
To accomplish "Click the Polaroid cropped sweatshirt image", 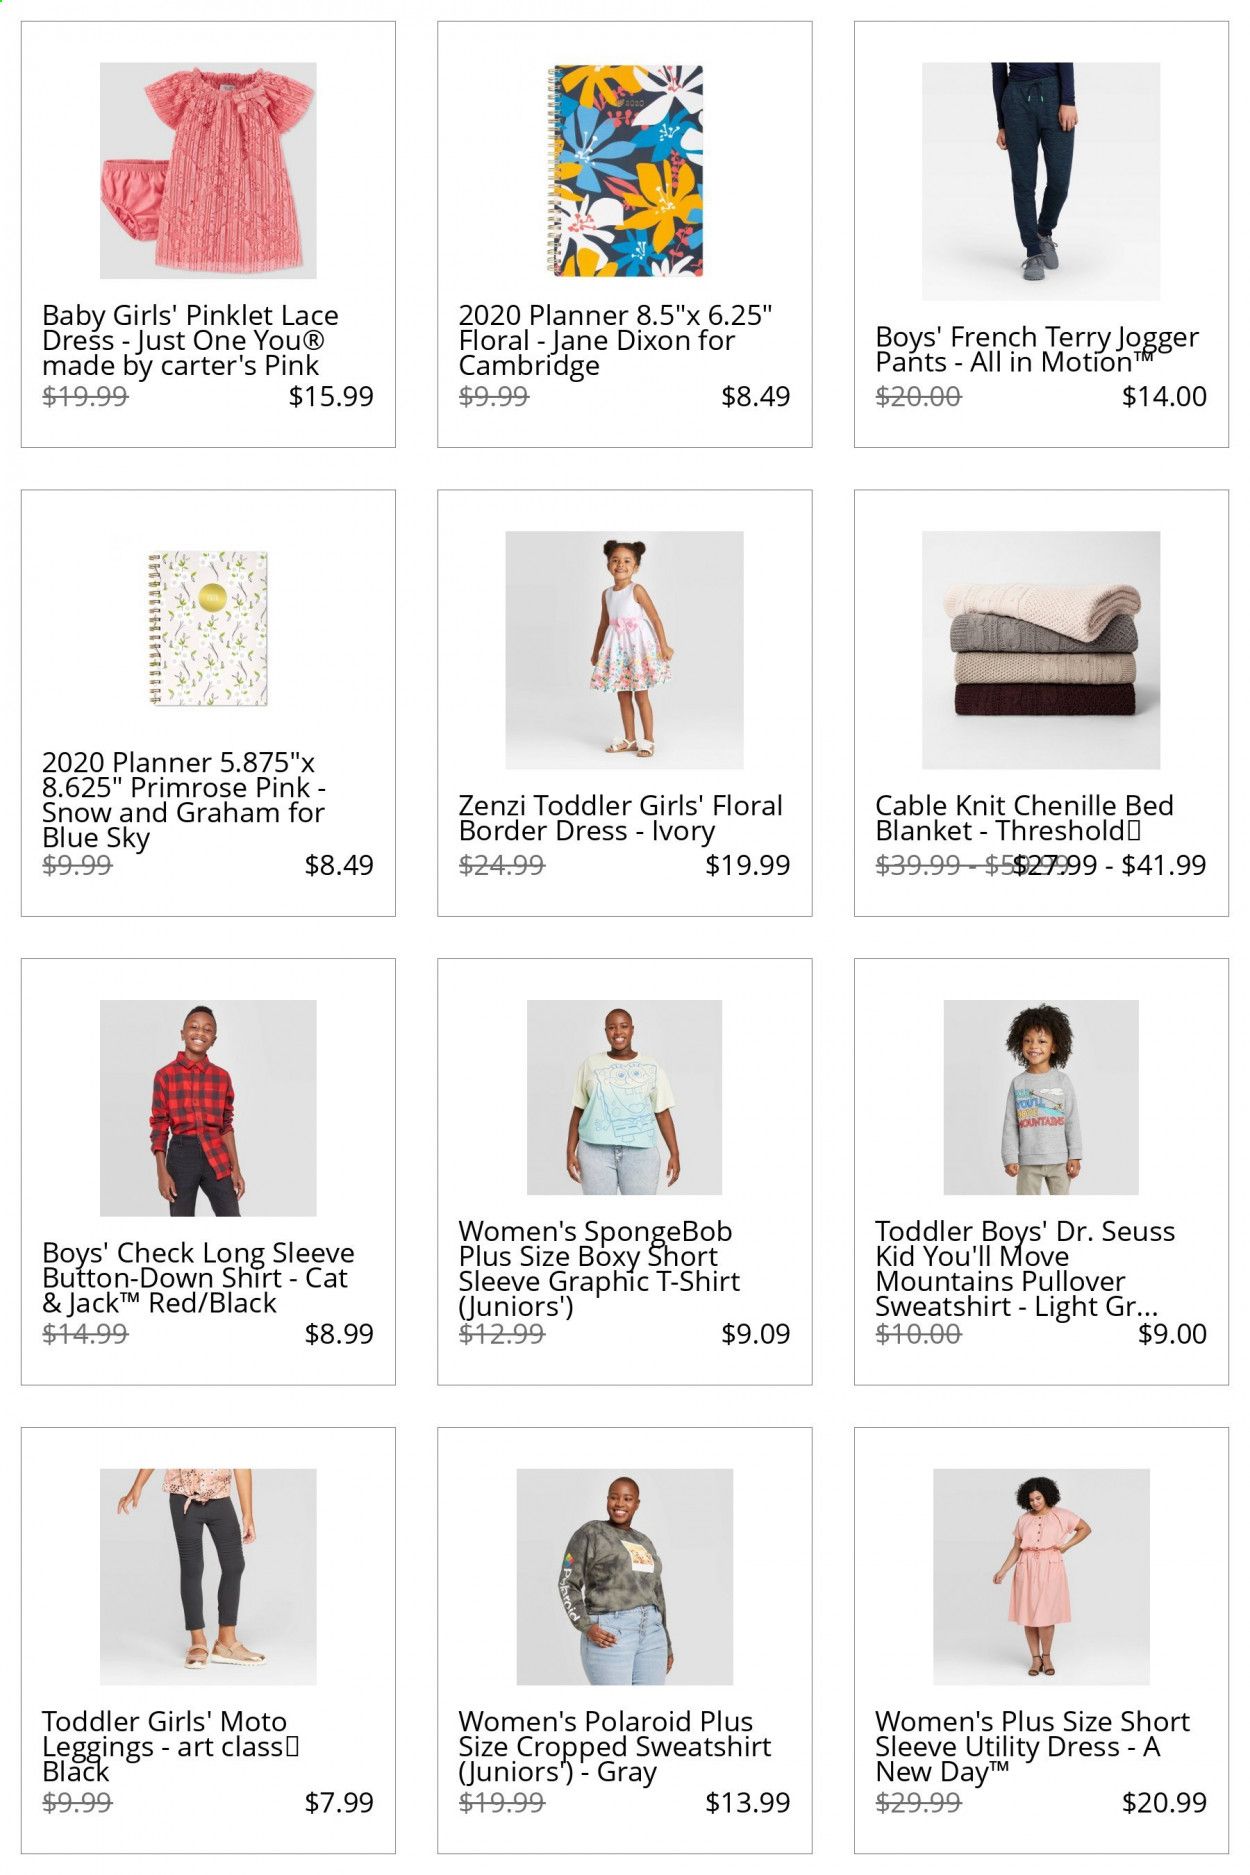I will click(x=625, y=1577).
